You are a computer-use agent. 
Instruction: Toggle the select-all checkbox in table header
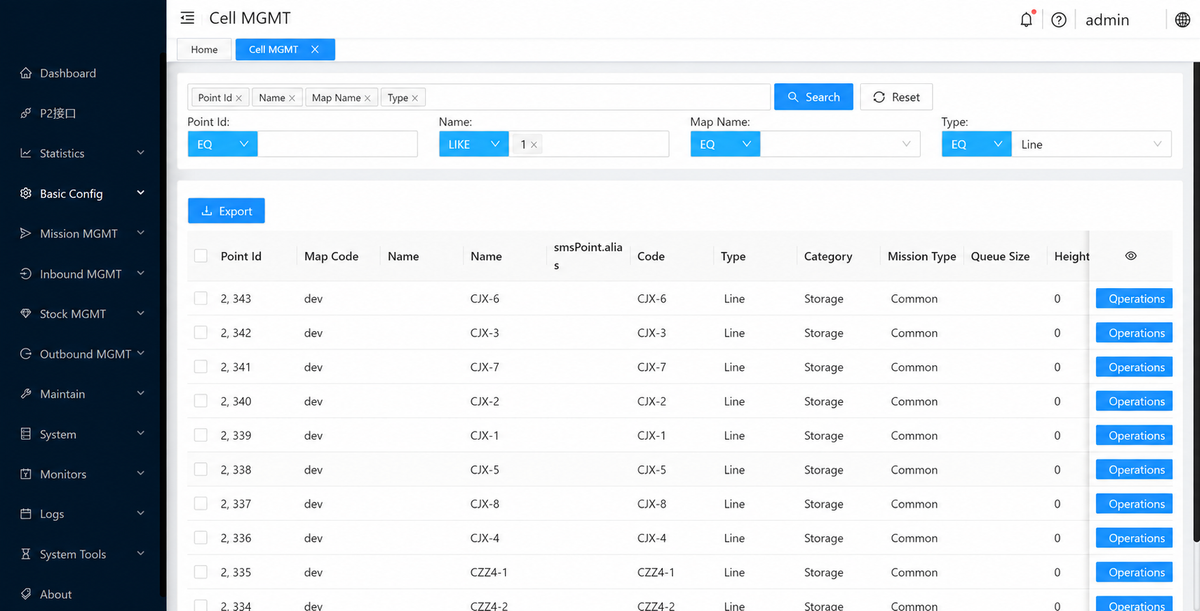(x=201, y=256)
